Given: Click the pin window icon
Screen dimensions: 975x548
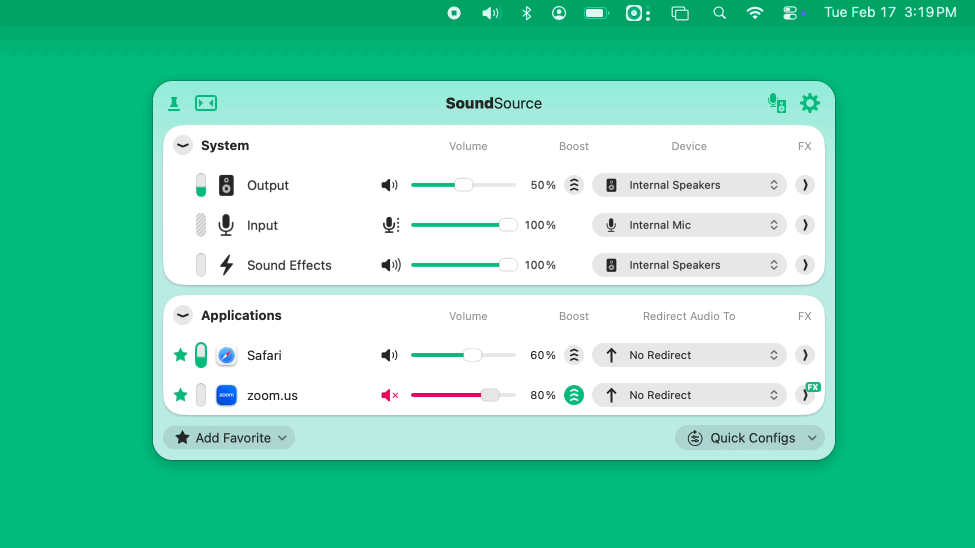Looking at the screenshot, I should 174,103.
